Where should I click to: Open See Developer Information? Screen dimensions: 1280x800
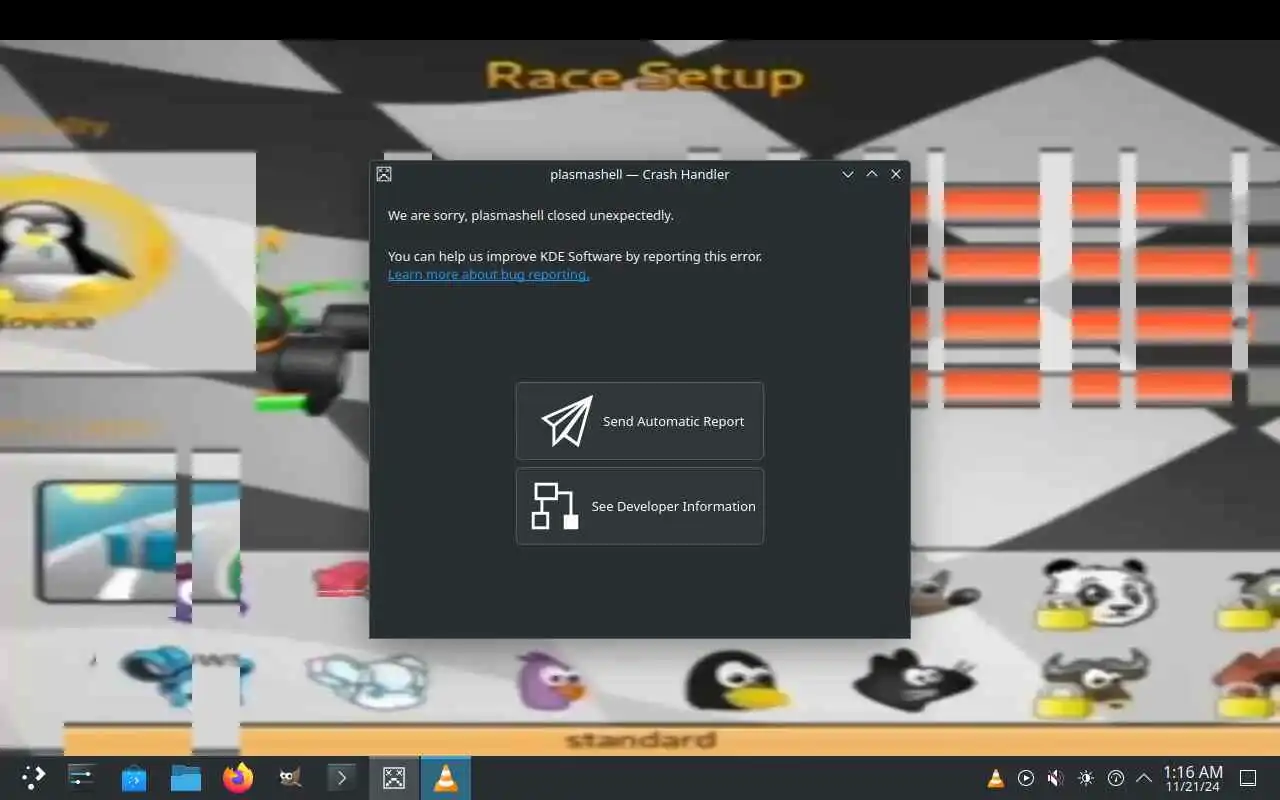coord(640,506)
